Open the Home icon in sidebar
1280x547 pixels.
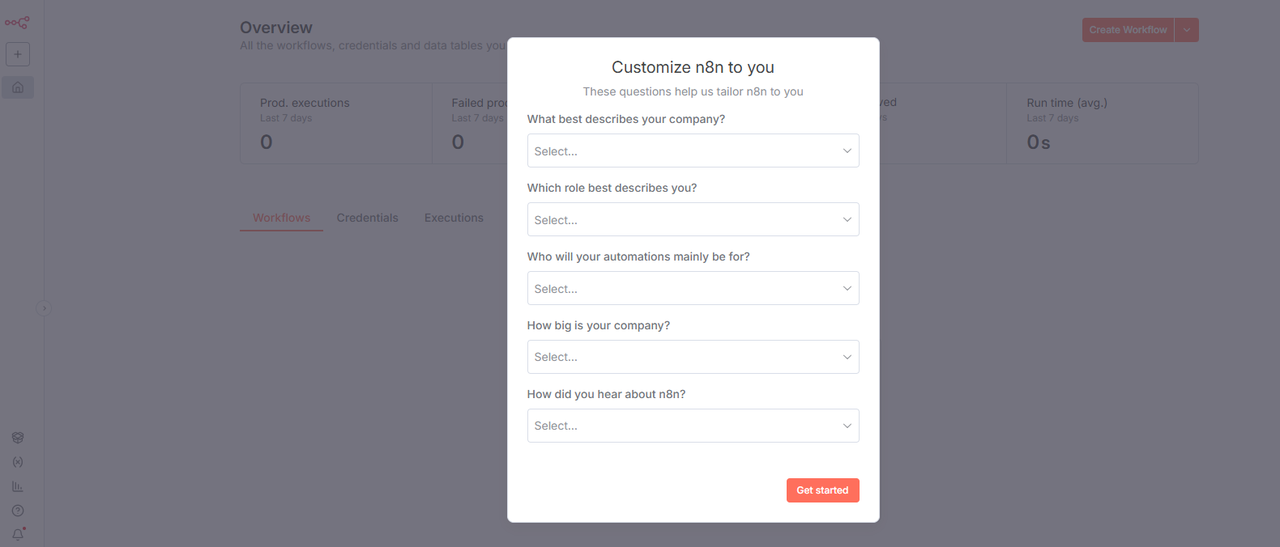(x=17, y=88)
